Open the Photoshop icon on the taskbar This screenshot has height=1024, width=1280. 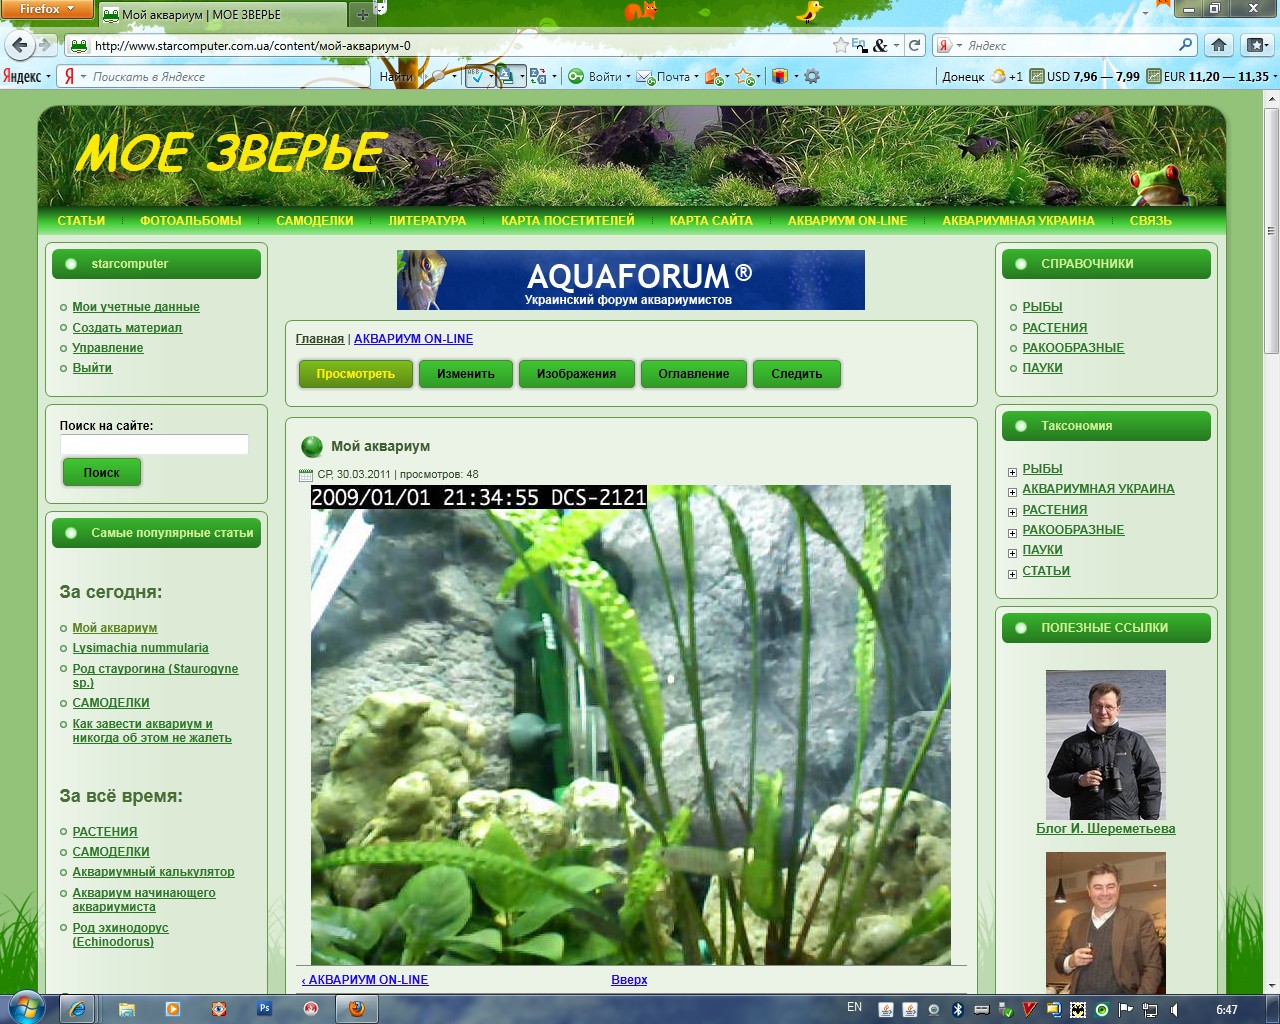pos(264,1009)
